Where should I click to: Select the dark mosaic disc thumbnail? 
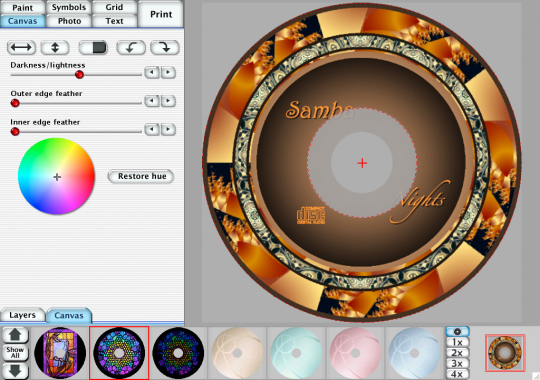click(x=178, y=353)
